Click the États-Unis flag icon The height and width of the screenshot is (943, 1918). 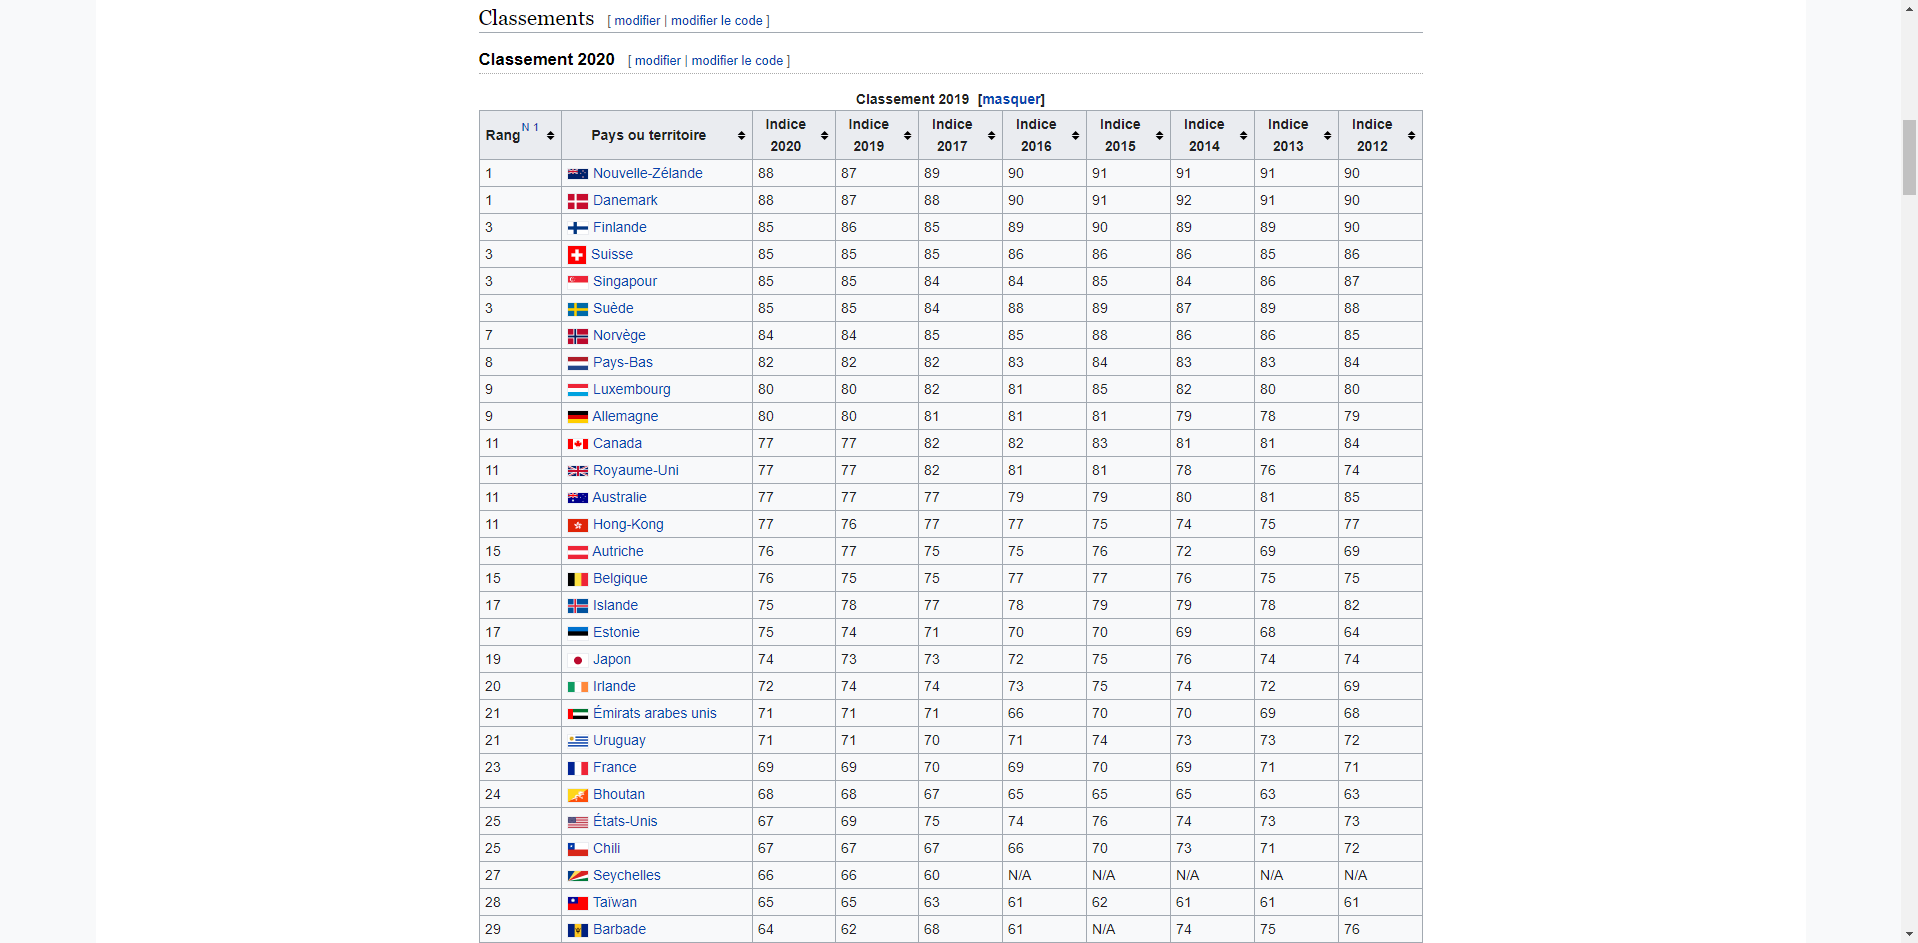577,822
